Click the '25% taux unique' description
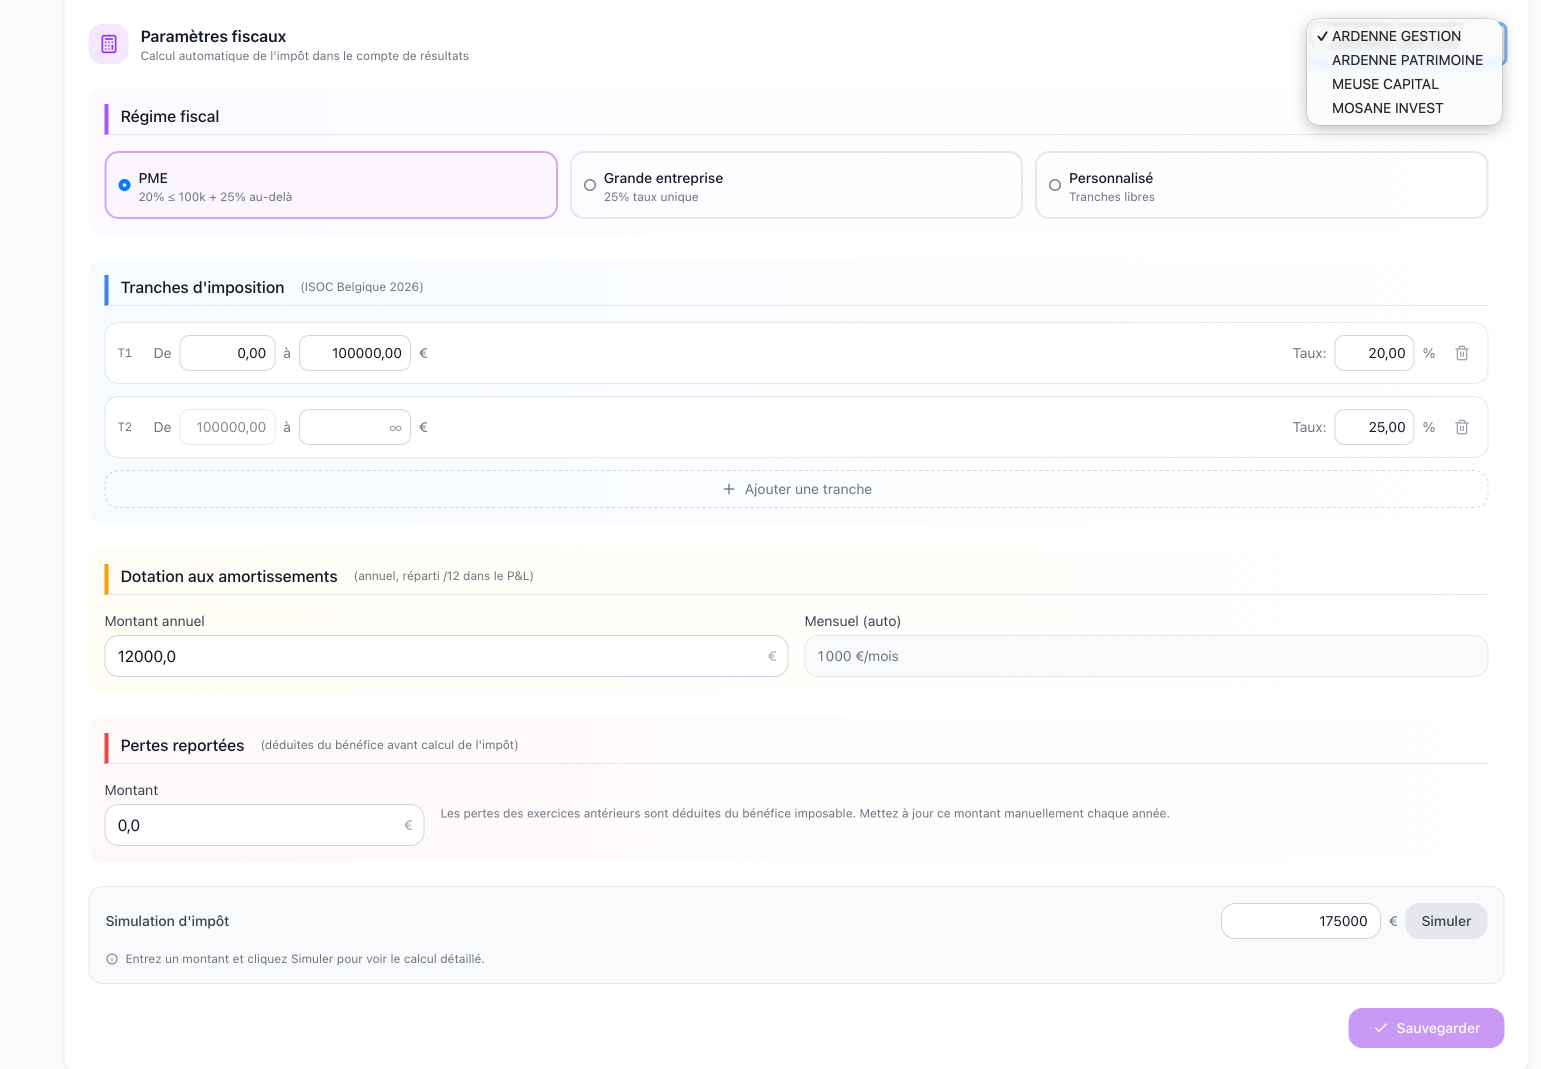This screenshot has height=1069, width=1541. (651, 197)
